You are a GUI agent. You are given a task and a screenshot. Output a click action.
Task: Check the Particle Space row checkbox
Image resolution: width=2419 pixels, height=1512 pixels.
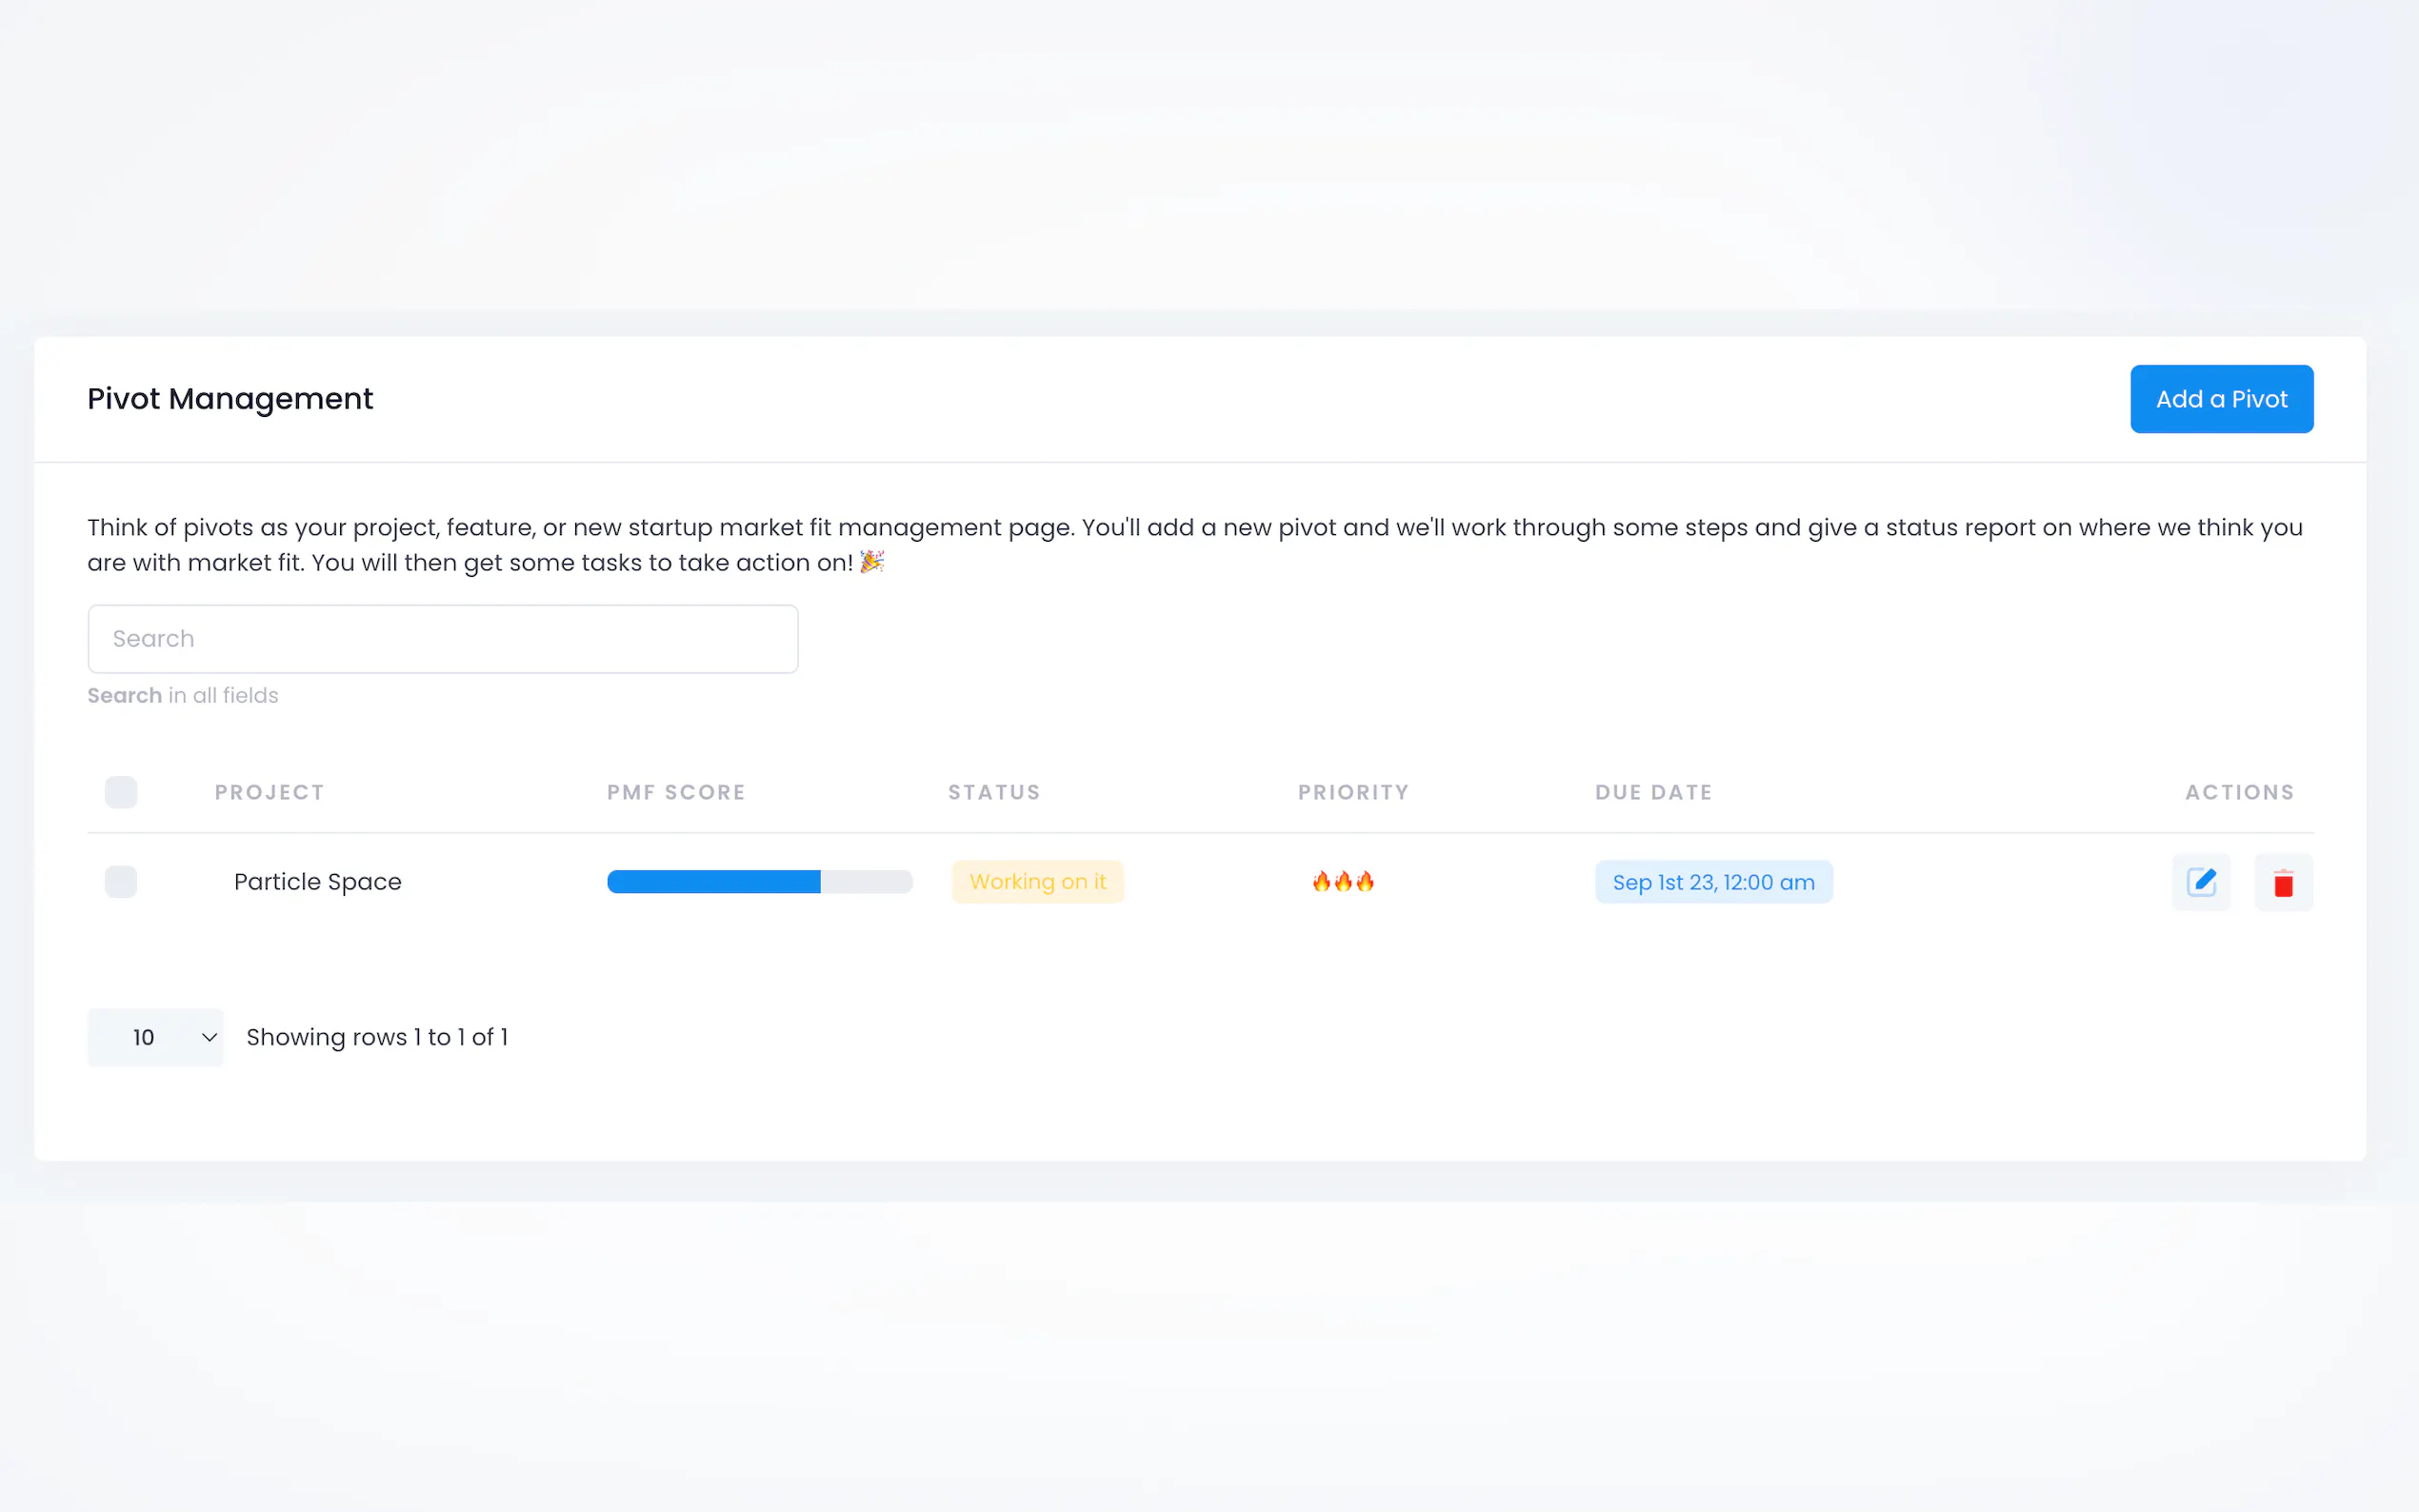tap(121, 882)
